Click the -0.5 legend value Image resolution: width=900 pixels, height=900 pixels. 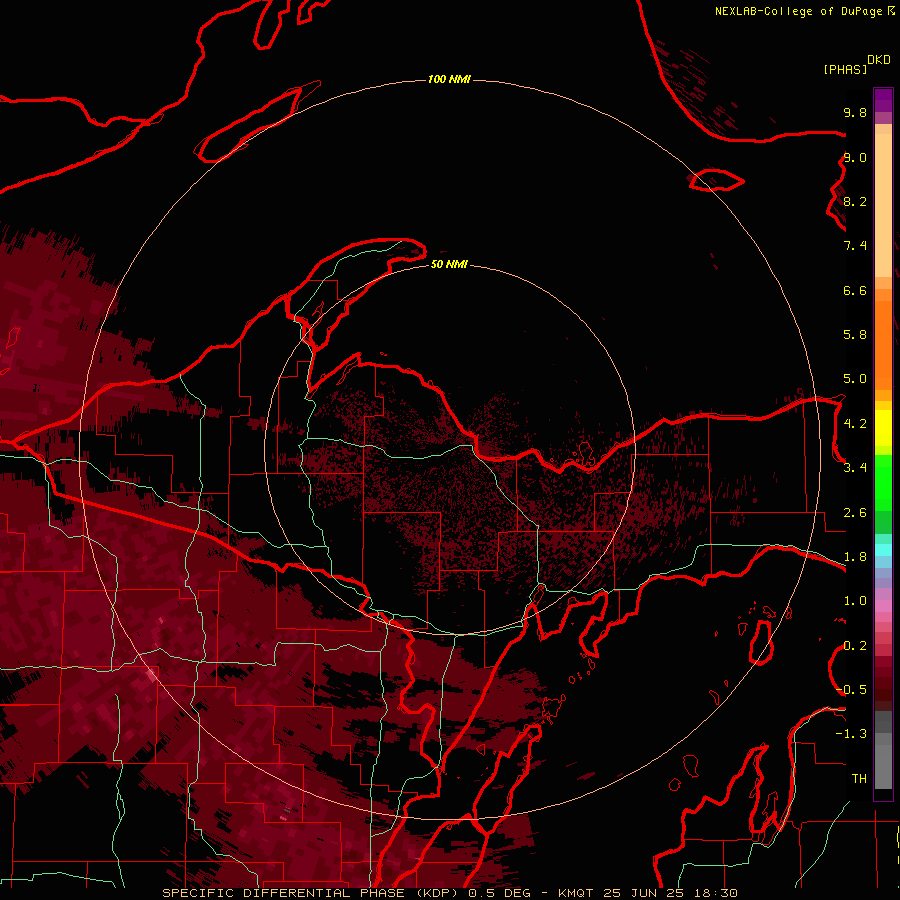point(852,690)
